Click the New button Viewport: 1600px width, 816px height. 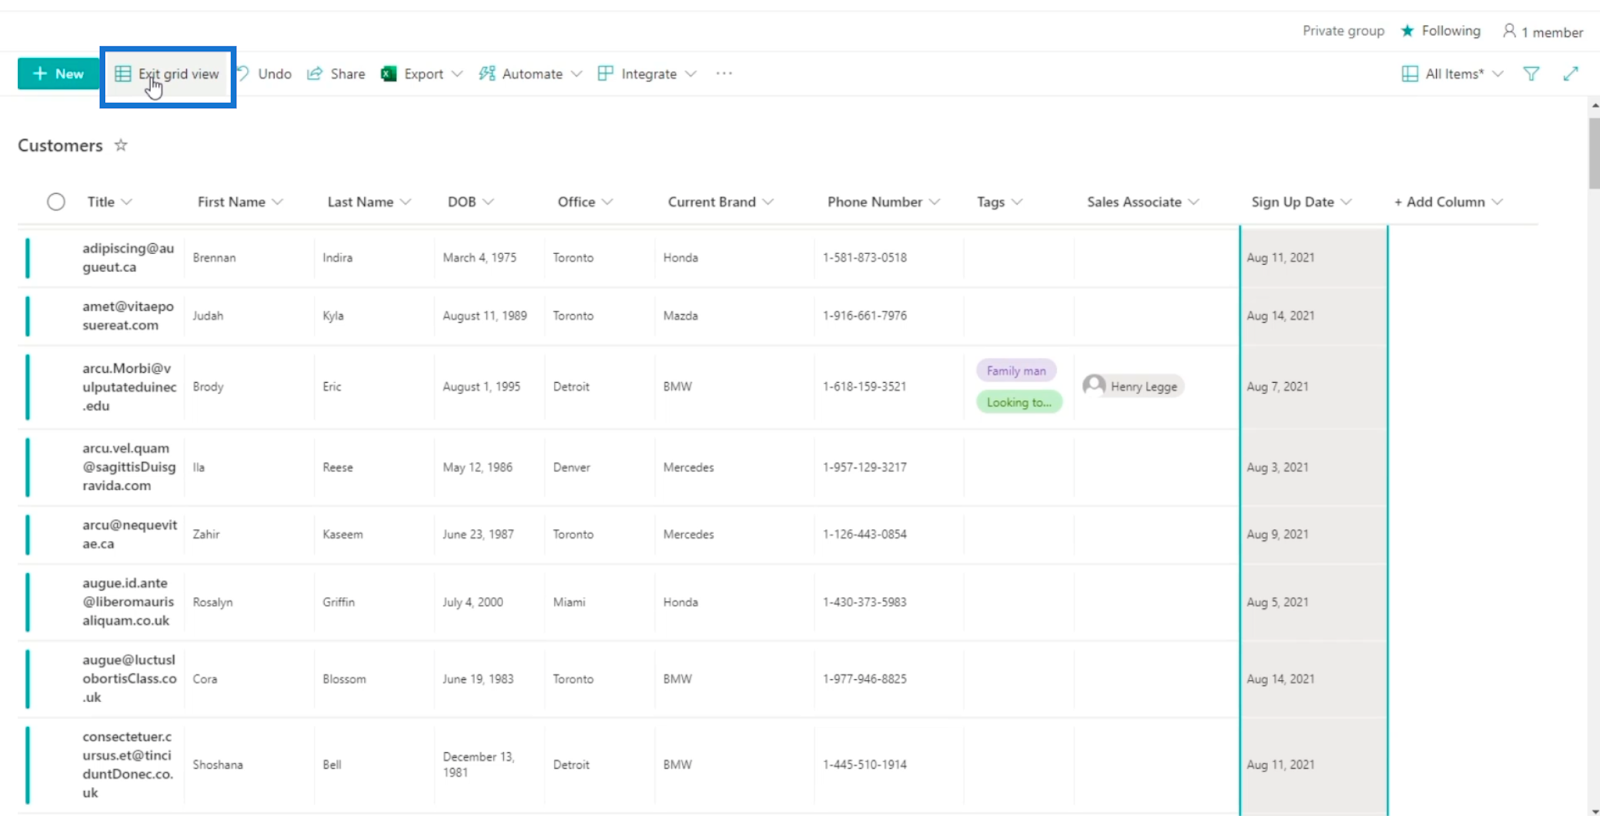tap(58, 74)
